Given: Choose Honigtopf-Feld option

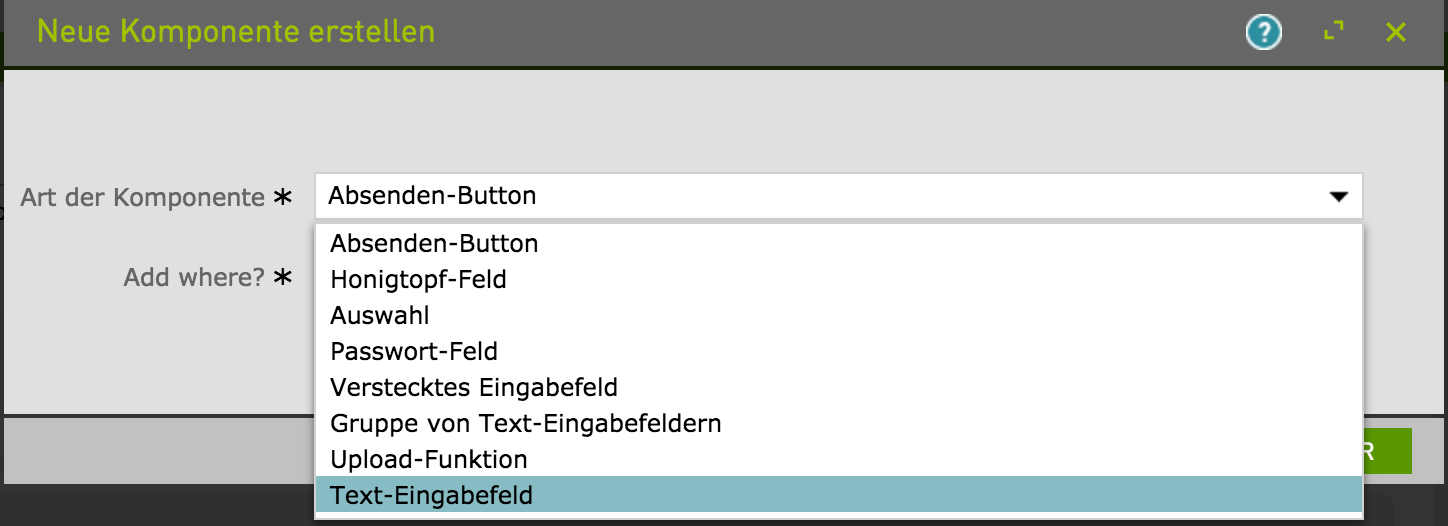Looking at the screenshot, I should coord(418,279).
